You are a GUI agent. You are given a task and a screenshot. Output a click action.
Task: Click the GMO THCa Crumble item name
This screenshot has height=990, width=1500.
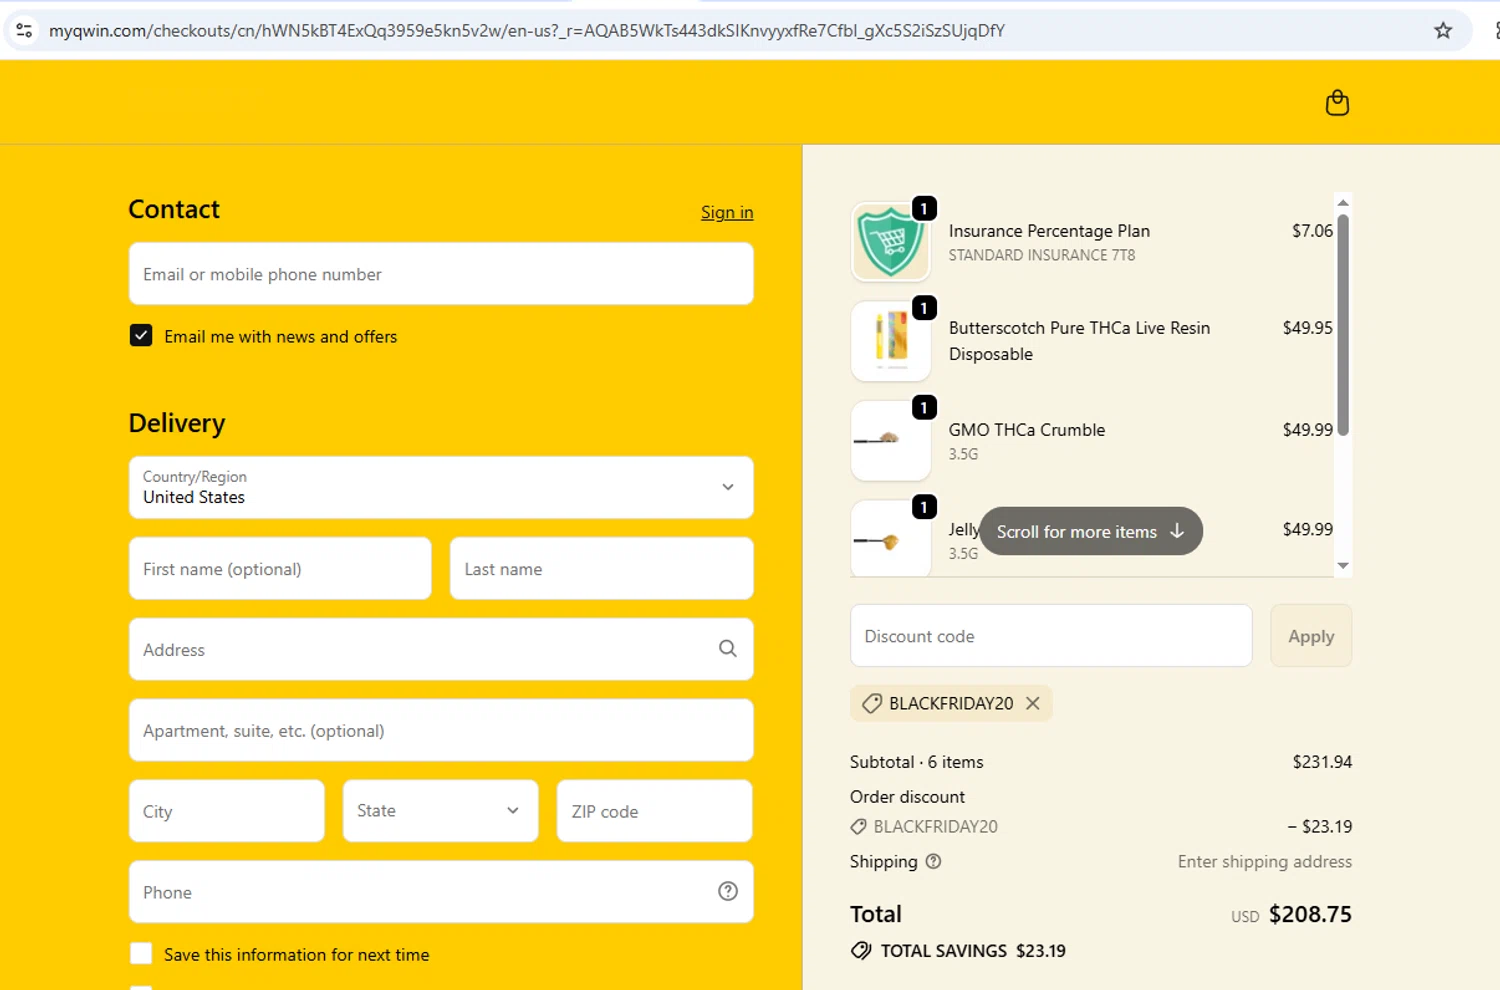[x=1027, y=430]
